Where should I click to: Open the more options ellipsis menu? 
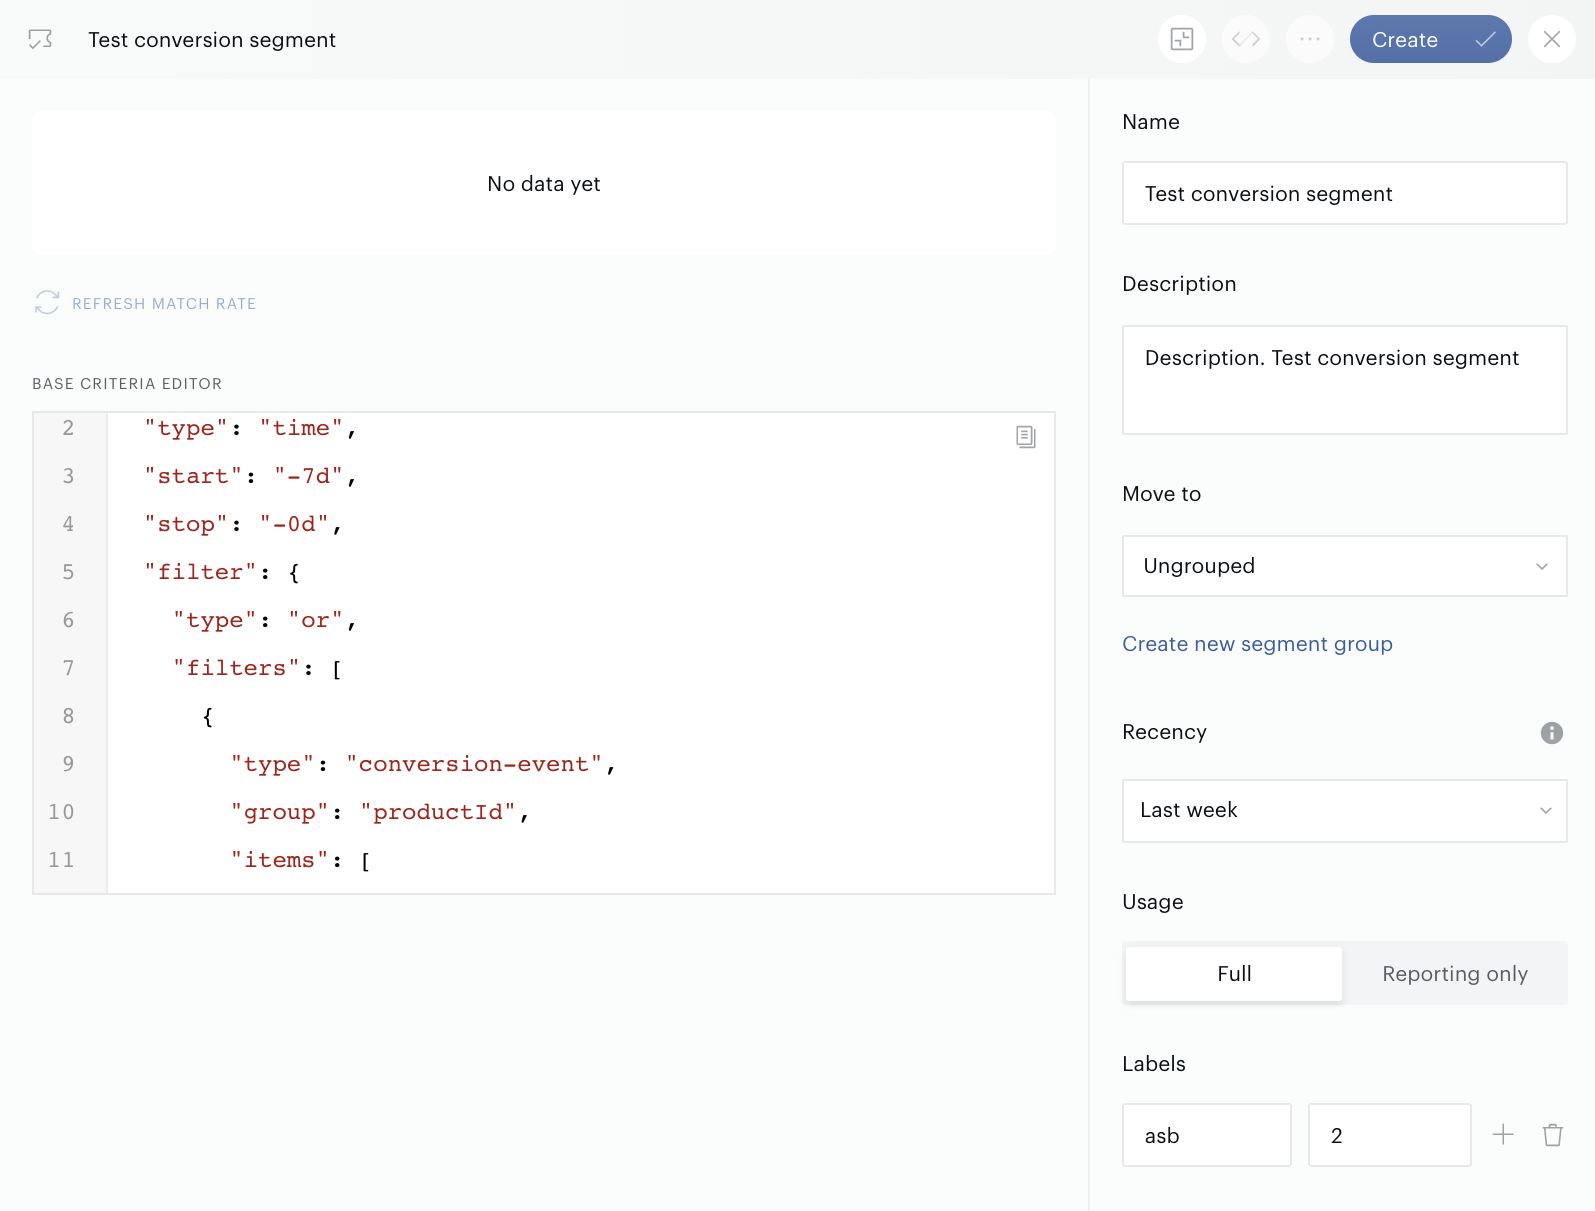(1310, 39)
